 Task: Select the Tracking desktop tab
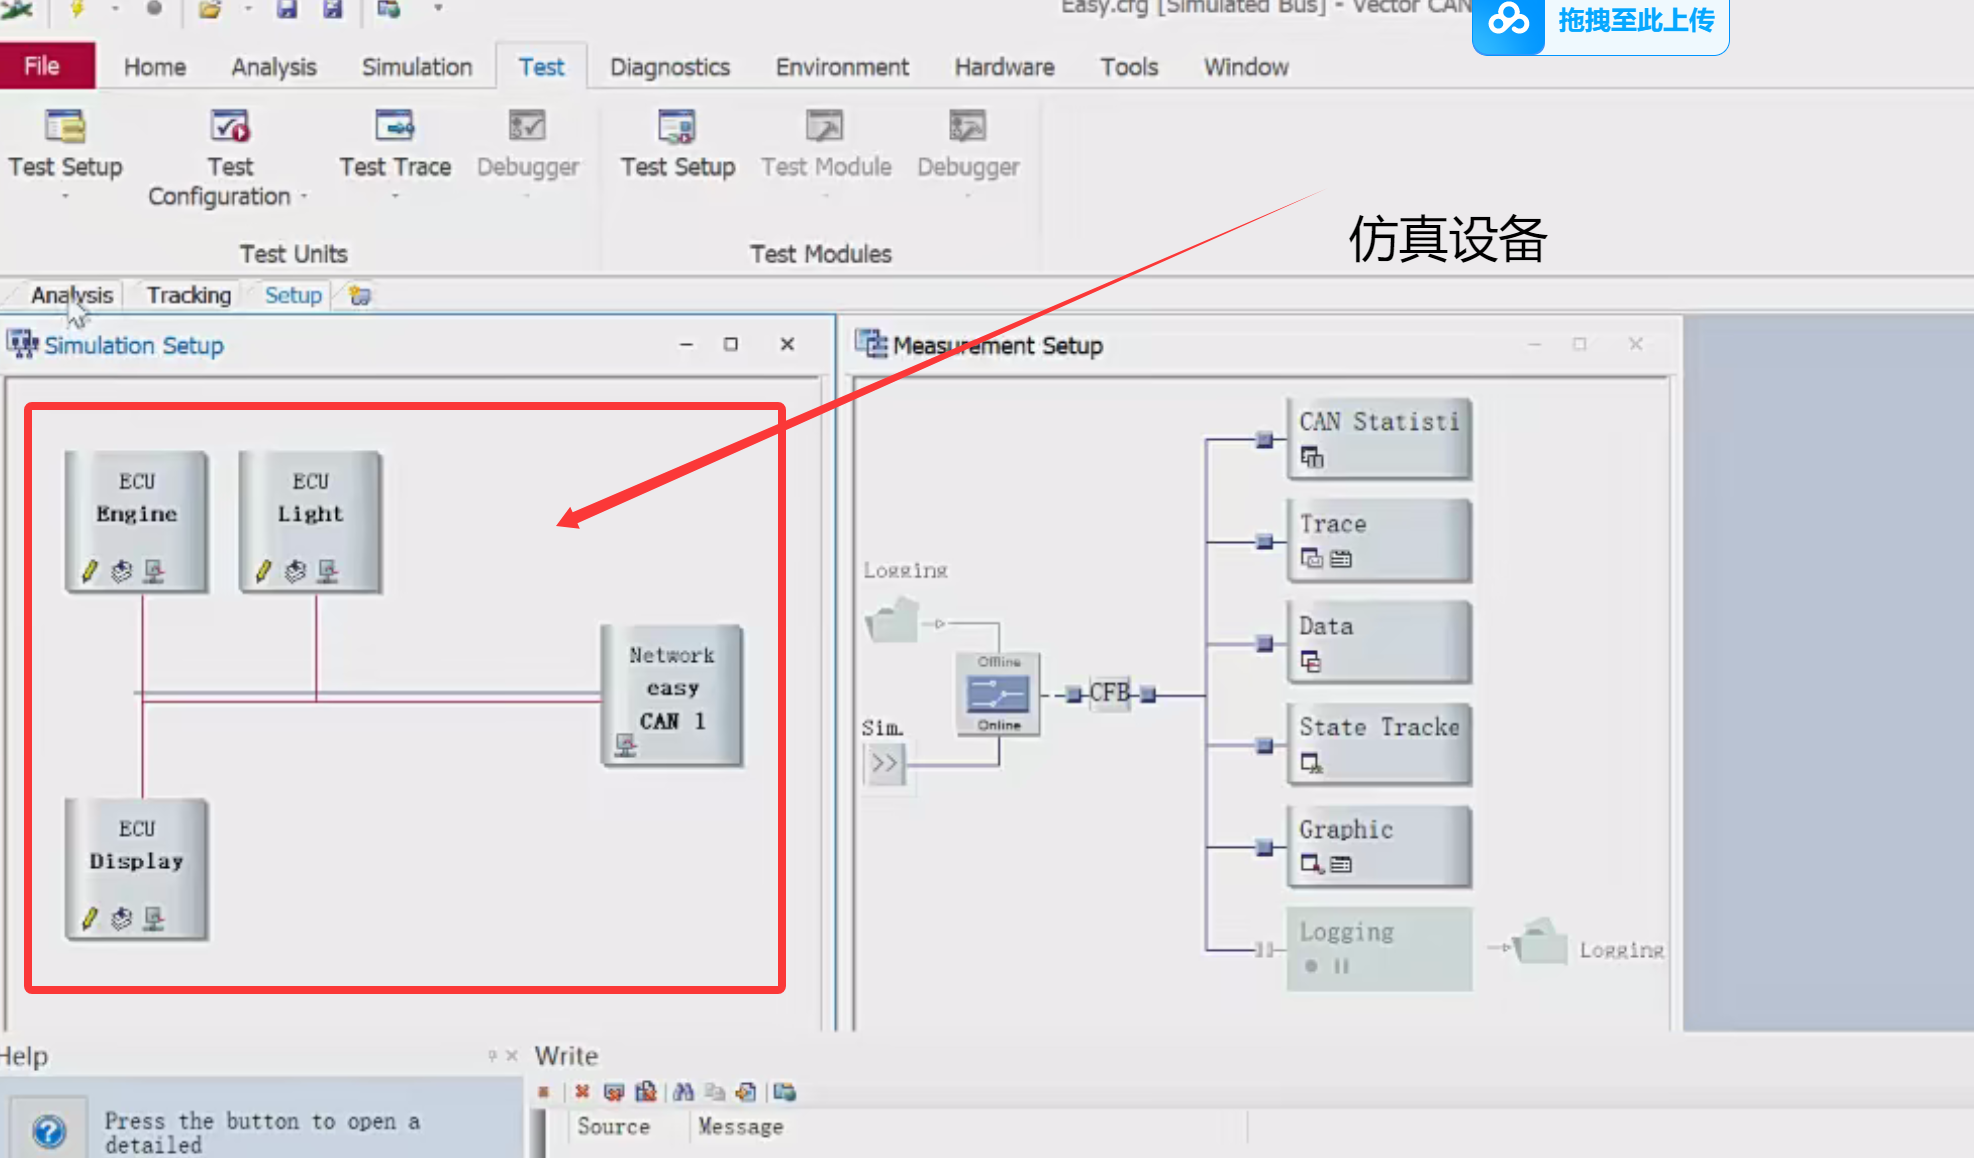point(188,295)
